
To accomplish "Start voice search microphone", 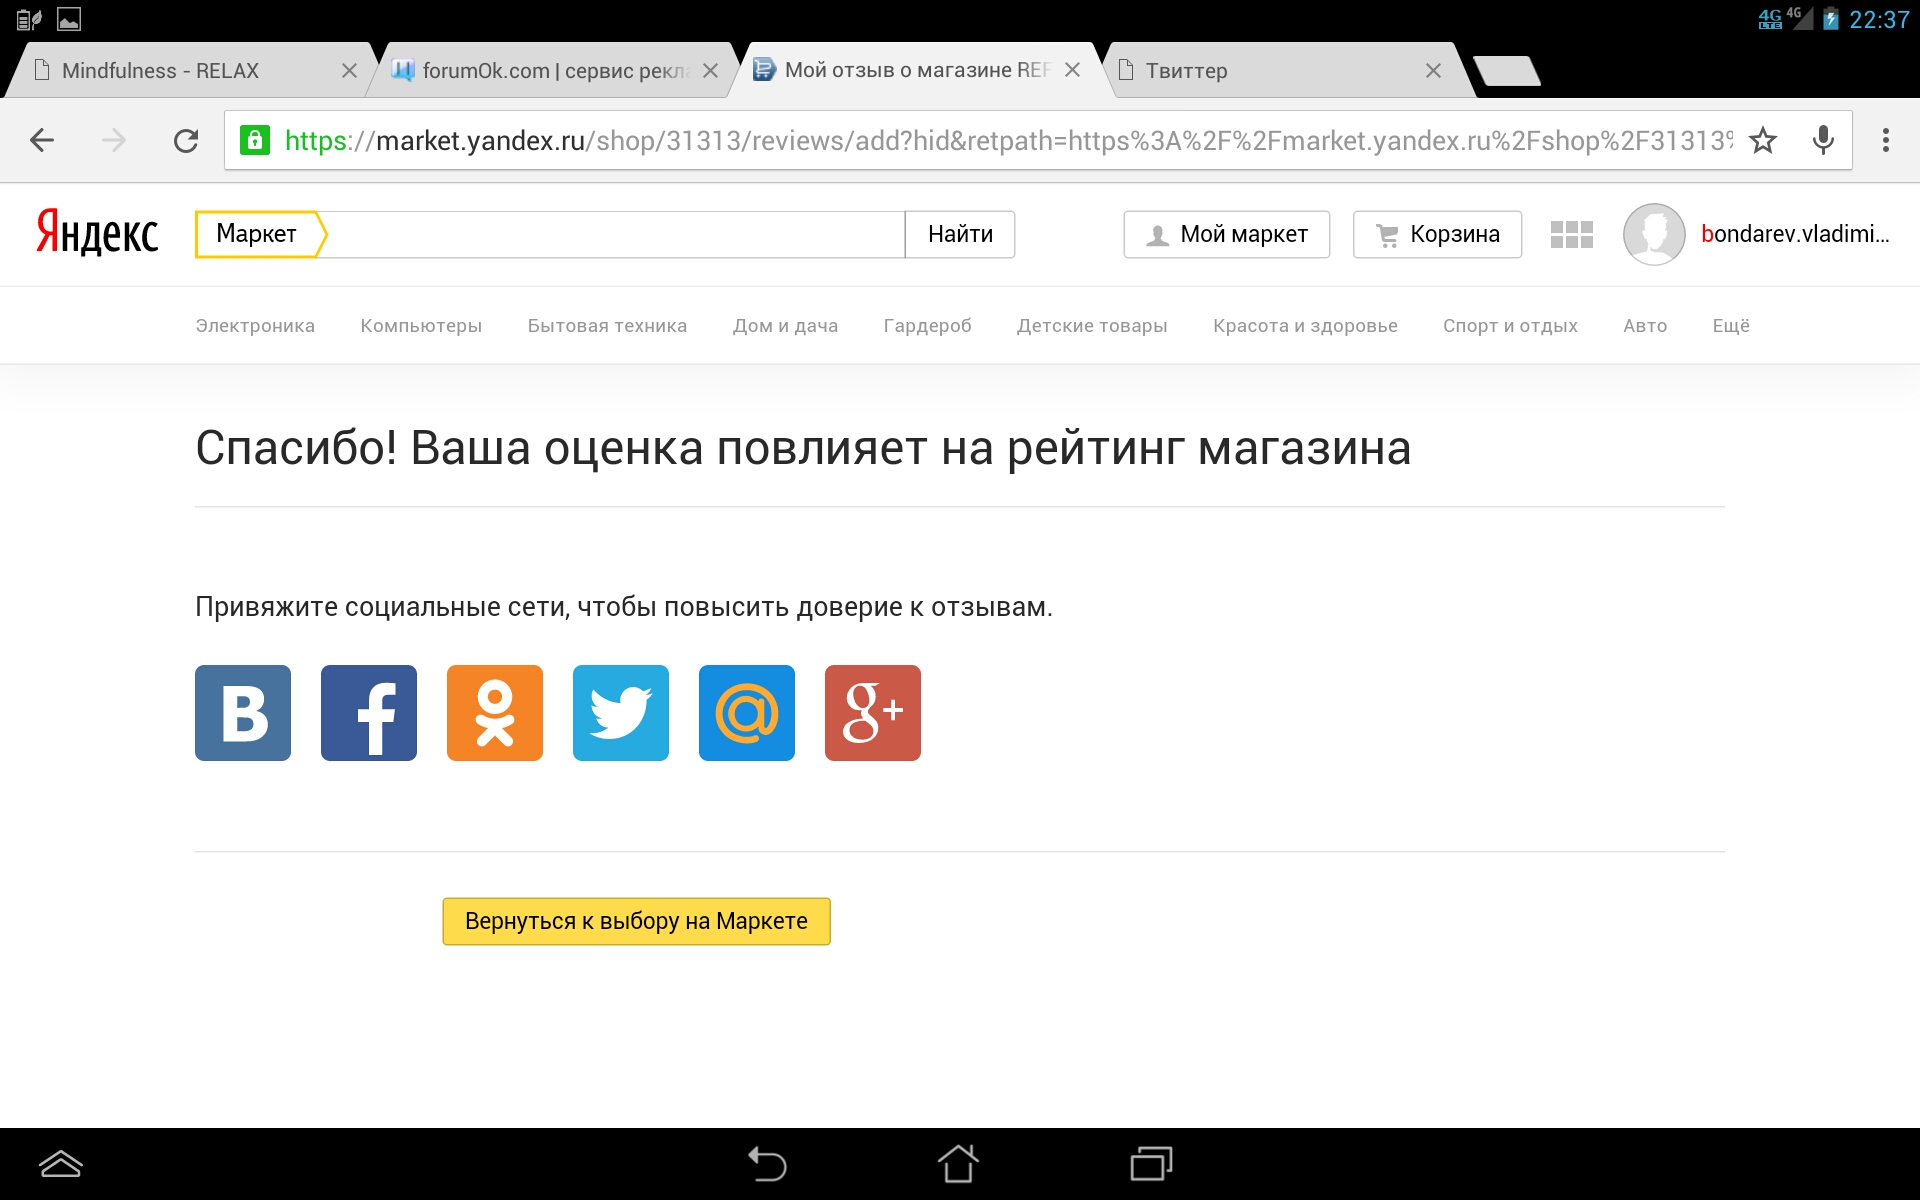I will pyautogui.click(x=1823, y=141).
